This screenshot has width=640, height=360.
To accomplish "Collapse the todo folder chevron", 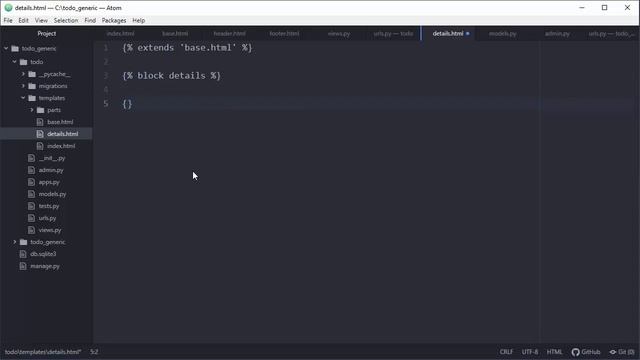I will click(15, 62).
